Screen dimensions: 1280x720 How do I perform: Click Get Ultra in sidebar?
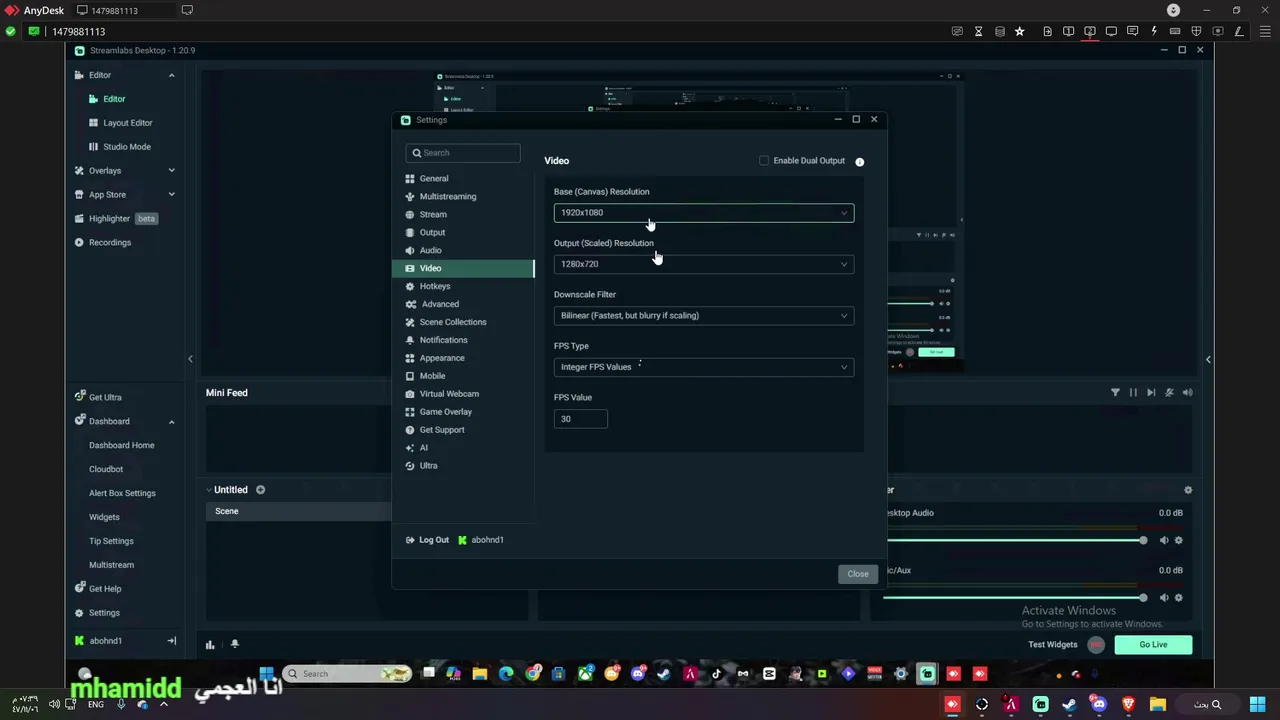tap(98, 397)
